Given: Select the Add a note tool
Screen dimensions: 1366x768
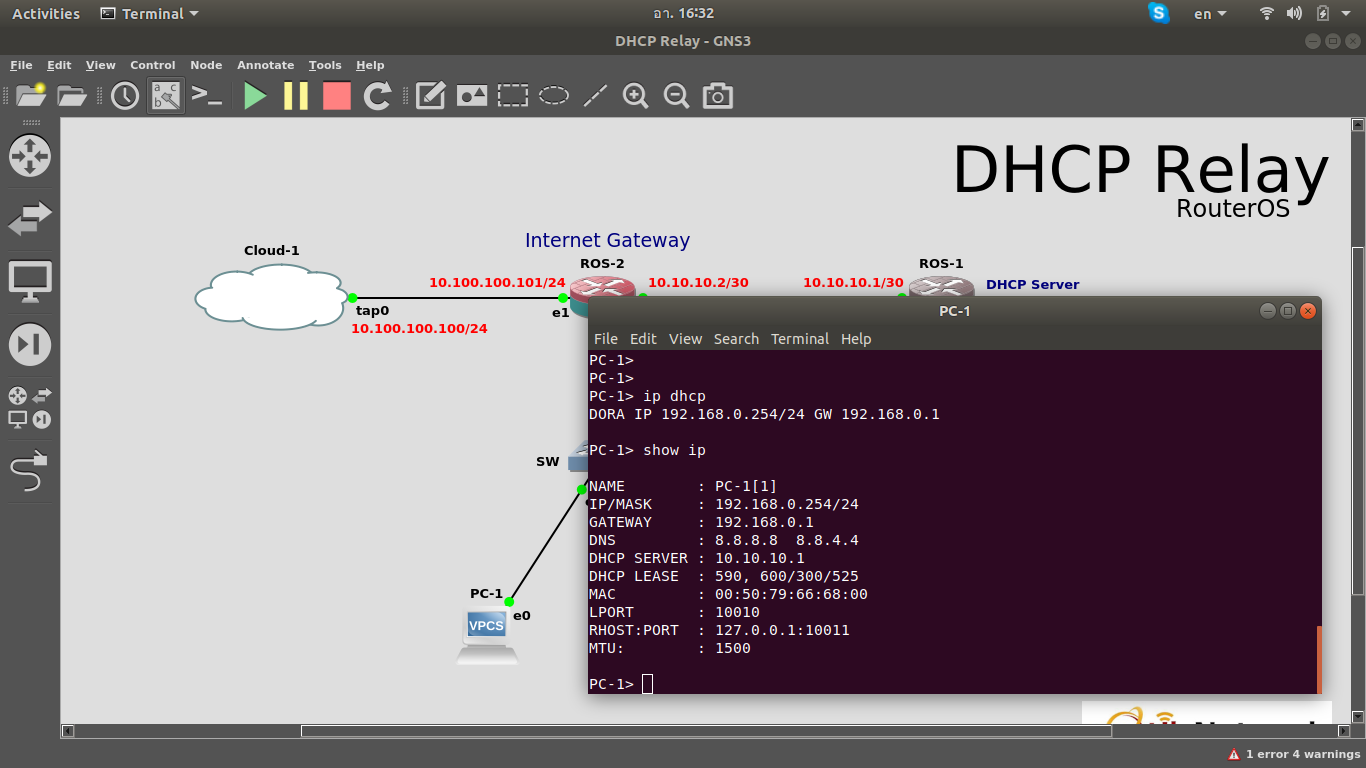Looking at the screenshot, I should click(x=430, y=96).
